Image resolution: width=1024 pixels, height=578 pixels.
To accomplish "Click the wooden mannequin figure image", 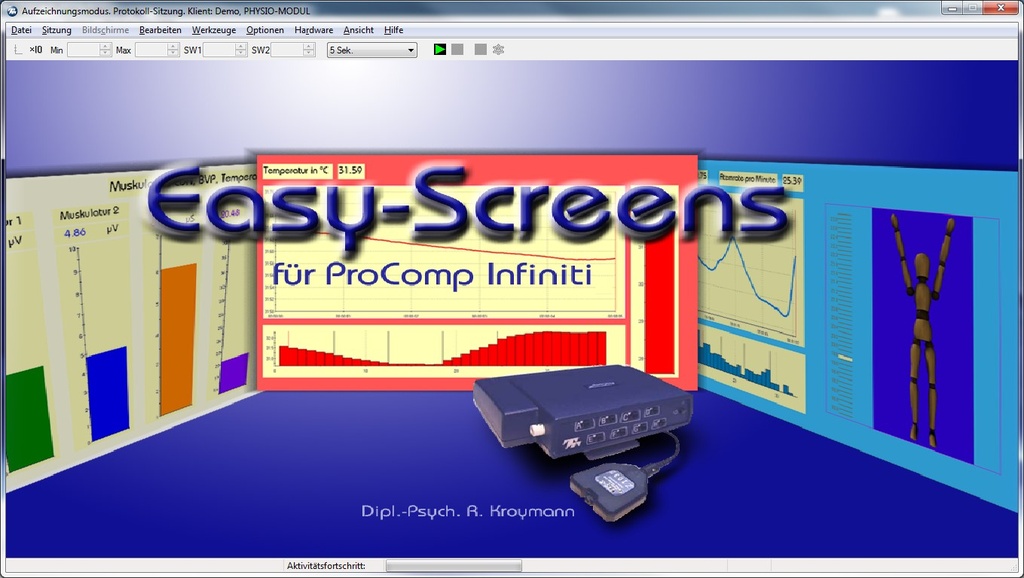I will (923, 330).
